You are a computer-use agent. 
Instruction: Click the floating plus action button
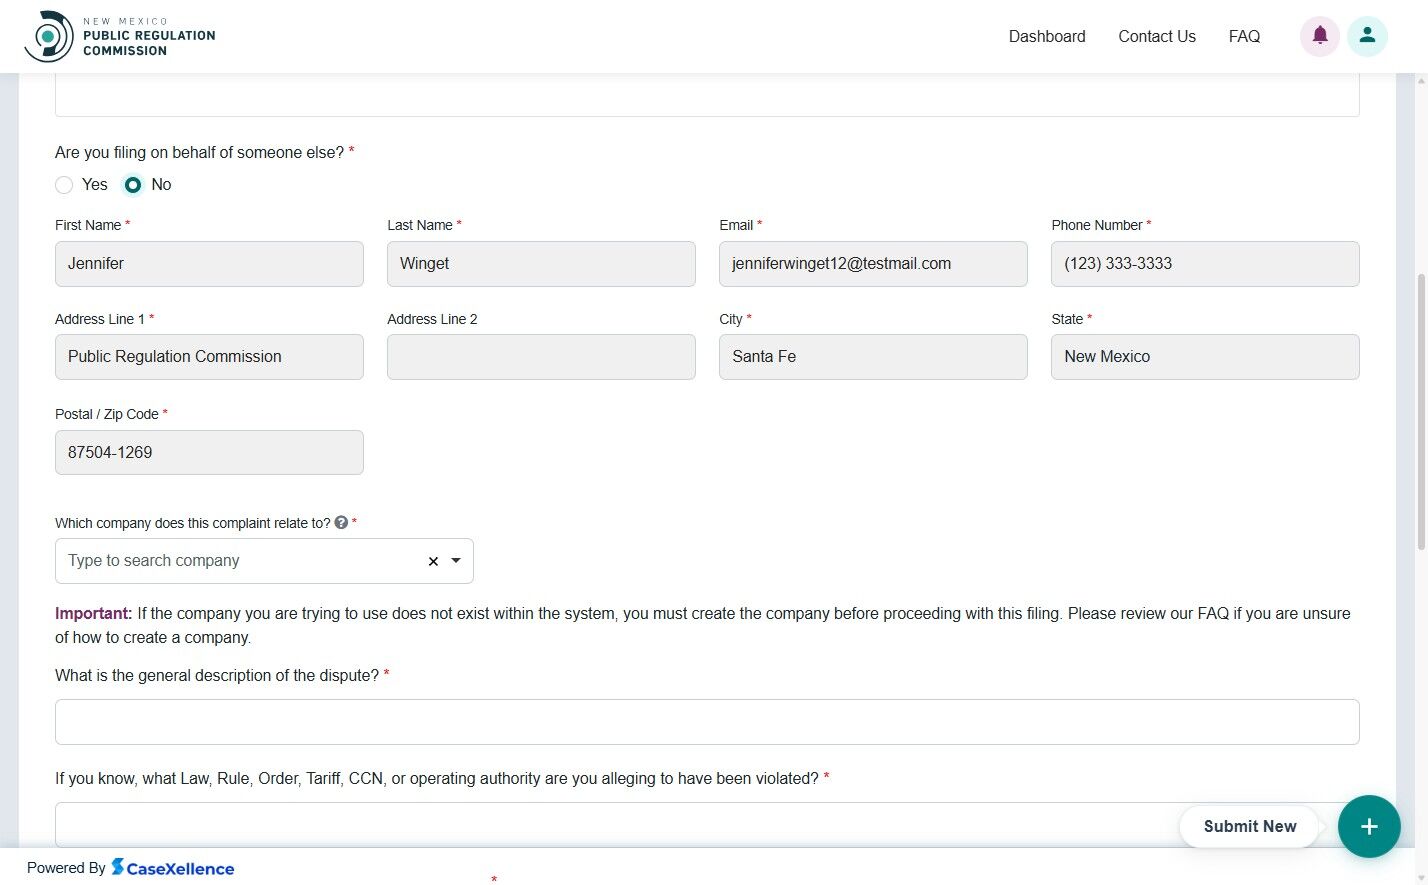pos(1368,826)
